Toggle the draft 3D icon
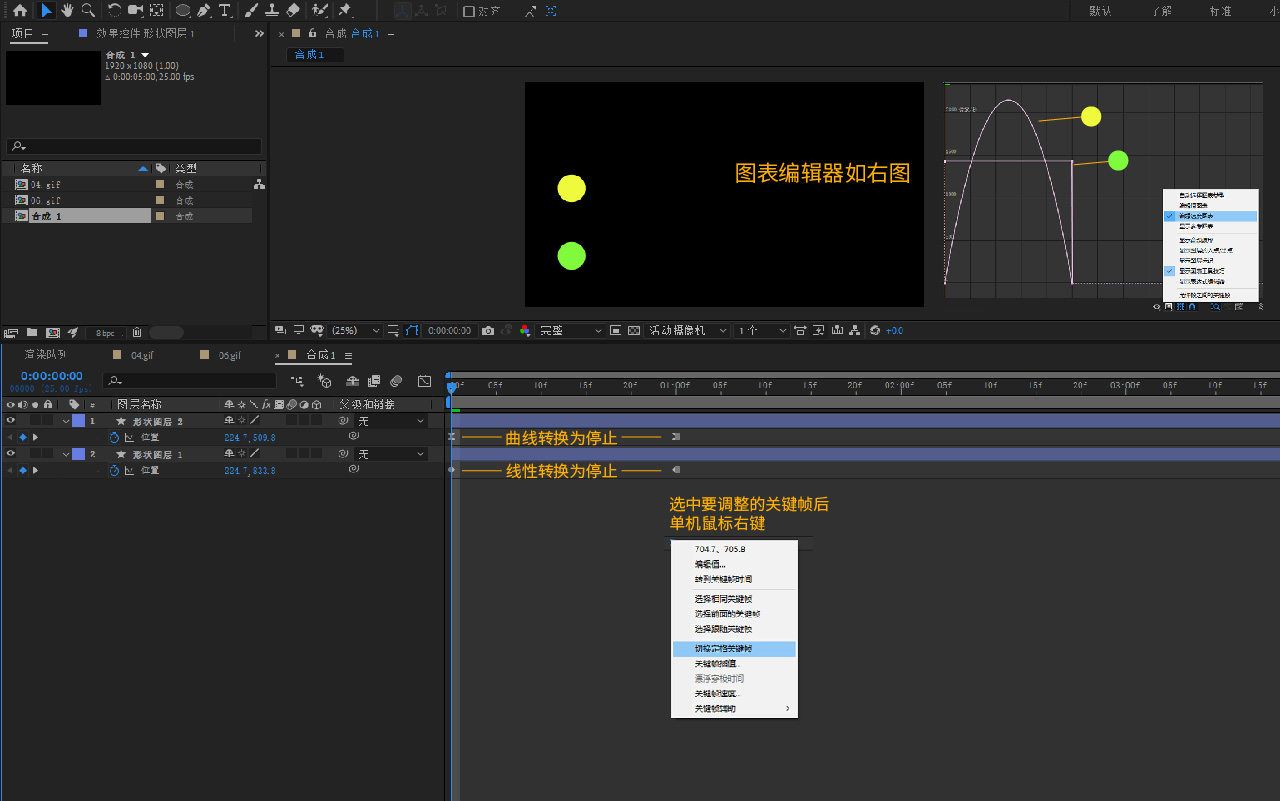 (x=324, y=381)
